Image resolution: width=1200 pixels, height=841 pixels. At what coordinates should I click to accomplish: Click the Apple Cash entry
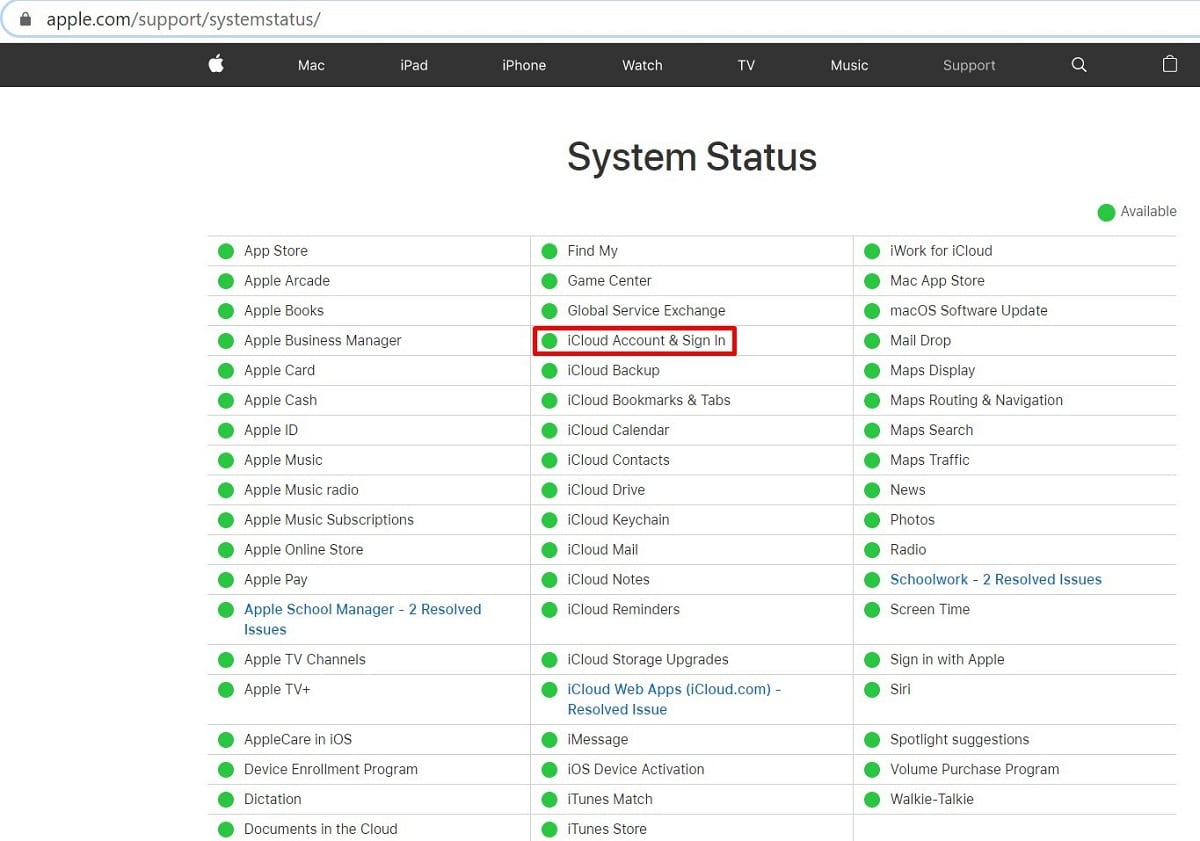click(280, 400)
